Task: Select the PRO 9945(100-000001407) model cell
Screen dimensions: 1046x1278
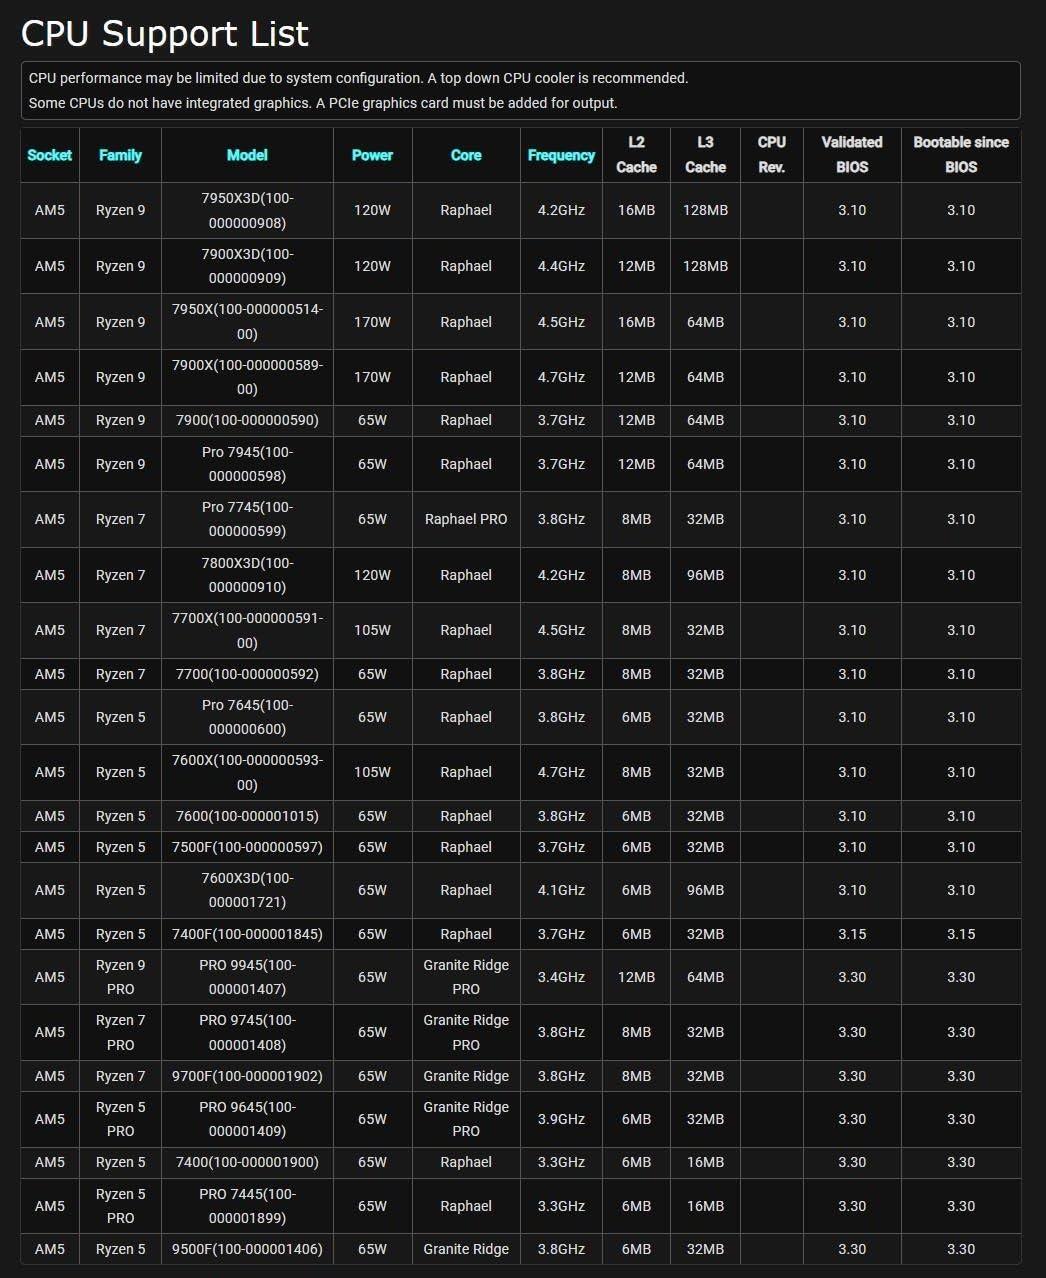Action: [247, 977]
